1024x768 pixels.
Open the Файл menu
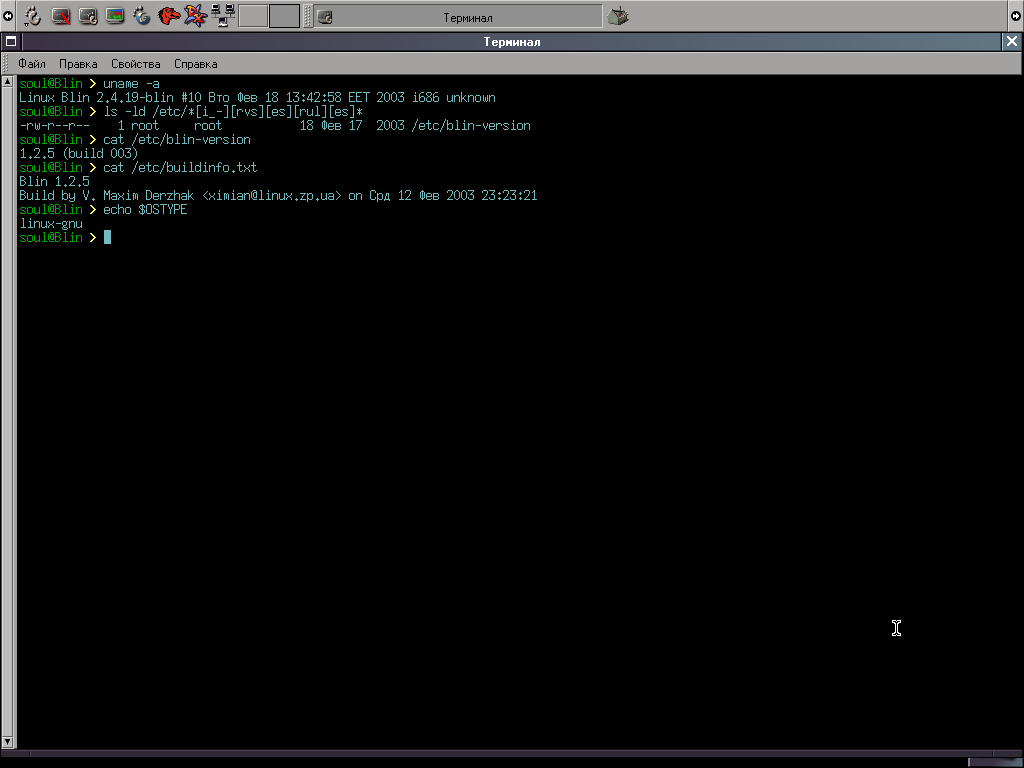click(31, 64)
